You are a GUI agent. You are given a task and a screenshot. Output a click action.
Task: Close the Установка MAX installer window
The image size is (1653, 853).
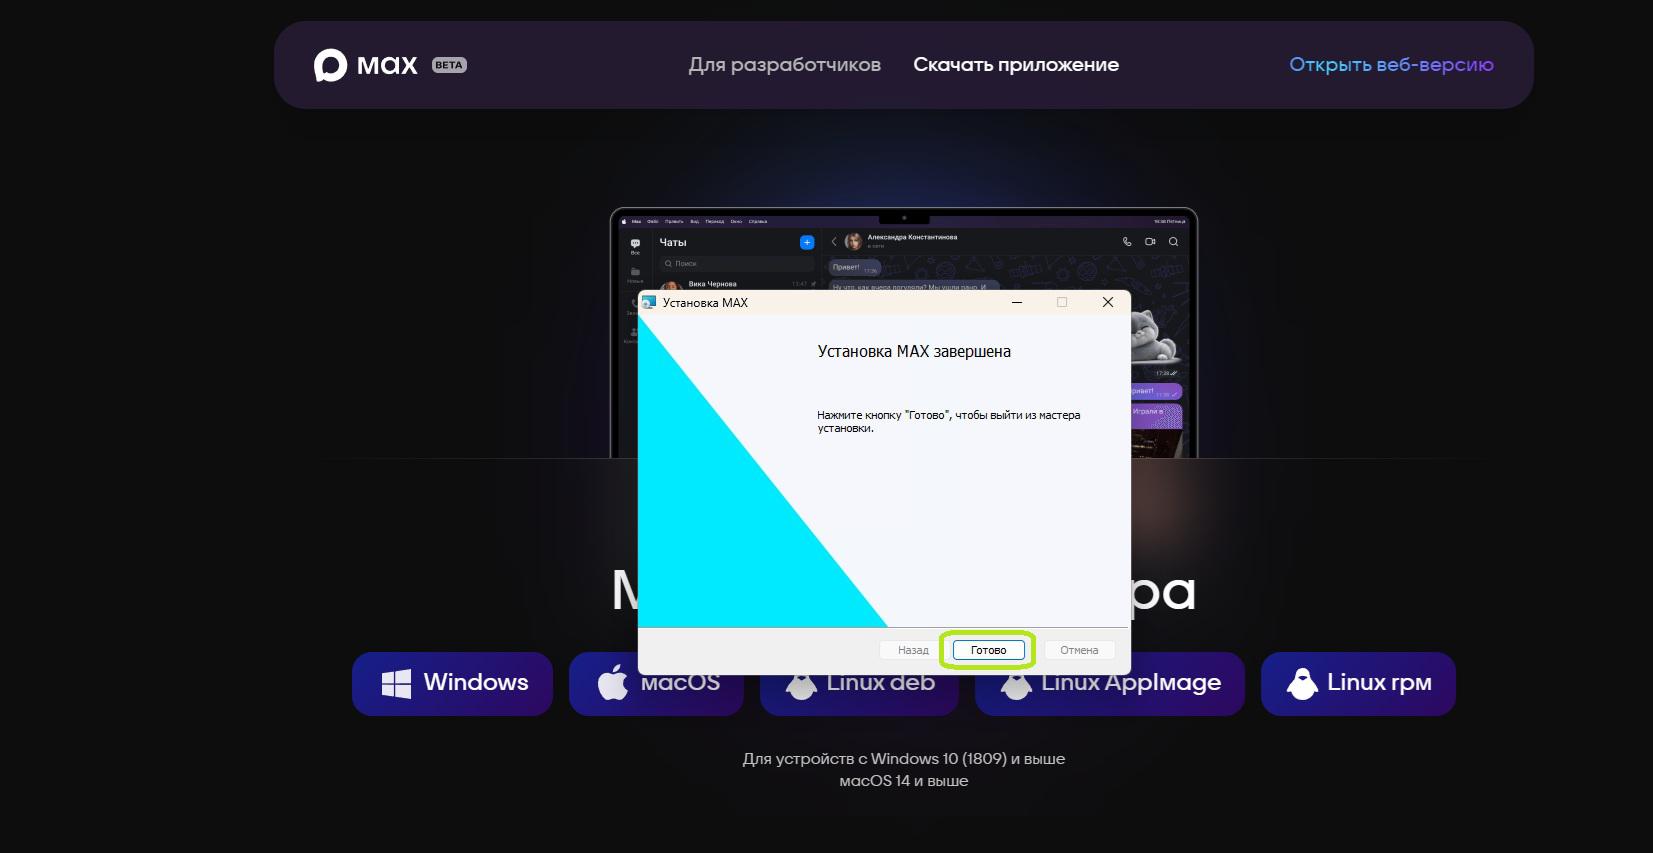click(x=1108, y=302)
